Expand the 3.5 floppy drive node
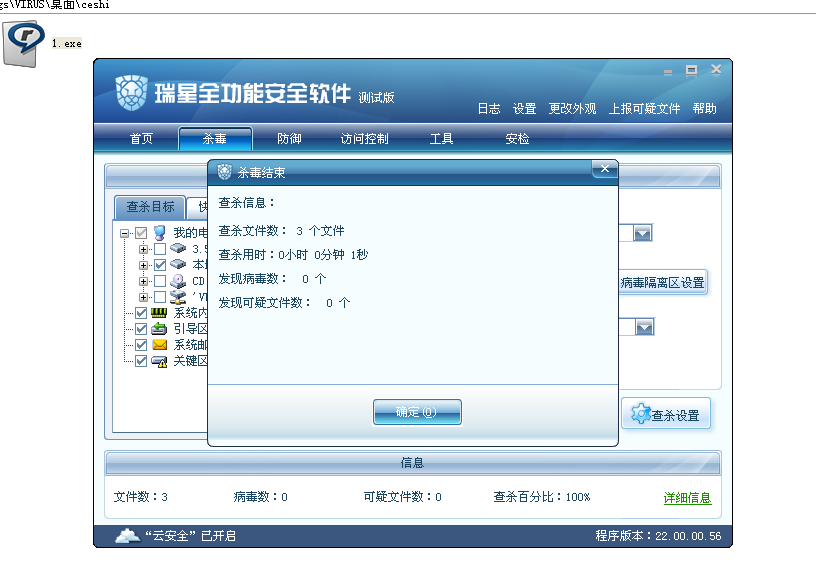Image resolution: width=816 pixels, height=584 pixels. tap(143, 249)
